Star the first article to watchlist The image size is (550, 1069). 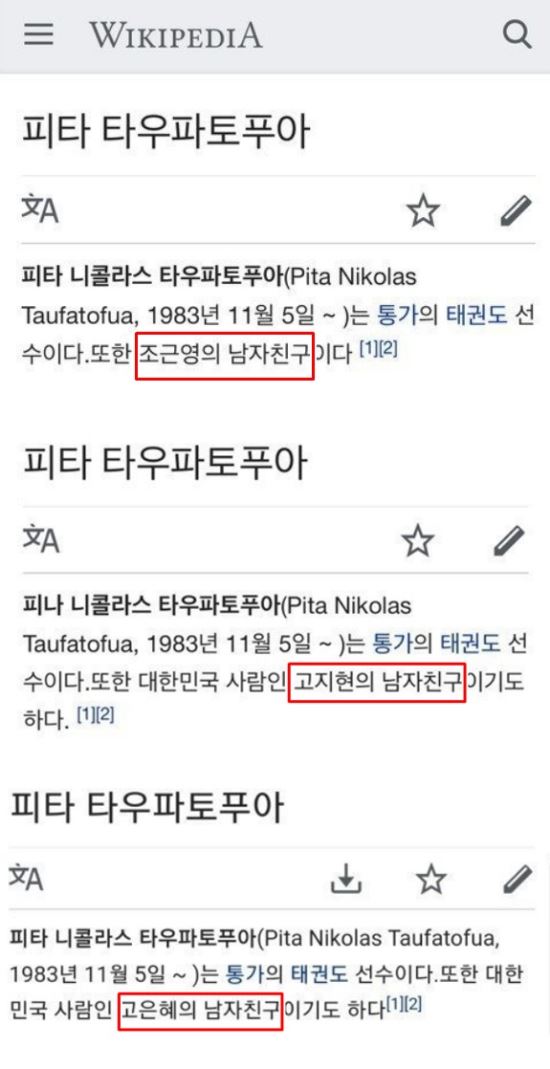coord(423,211)
